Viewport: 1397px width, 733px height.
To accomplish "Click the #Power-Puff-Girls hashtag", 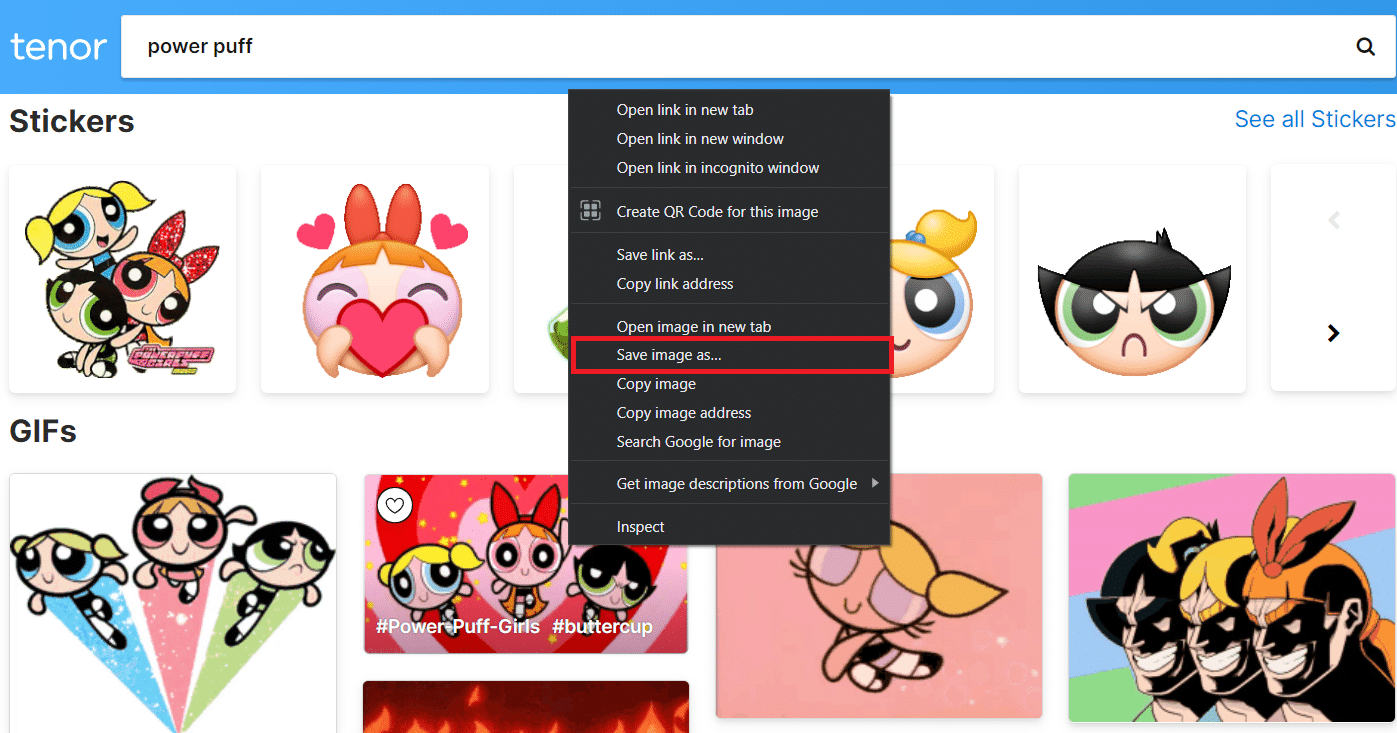I will 457,627.
